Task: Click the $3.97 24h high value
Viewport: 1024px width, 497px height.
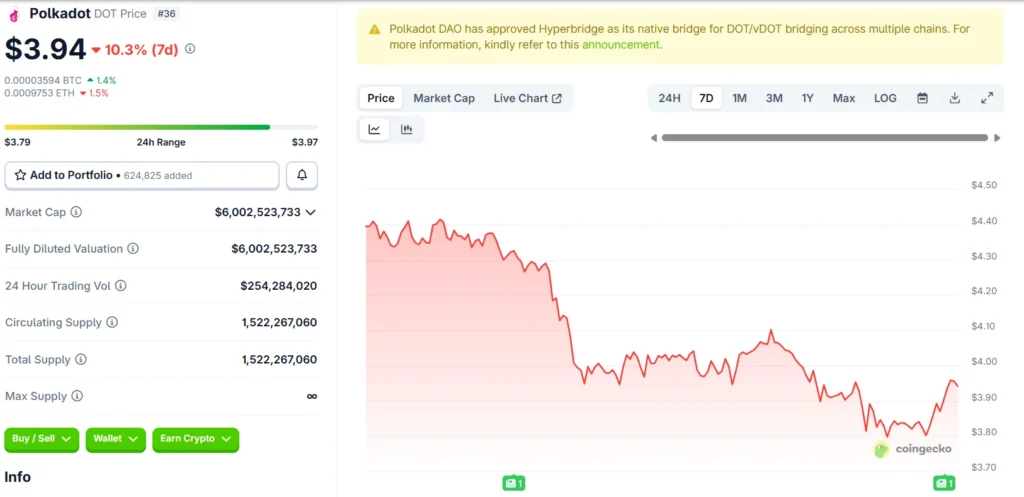Action: pyautogui.click(x=304, y=142)
